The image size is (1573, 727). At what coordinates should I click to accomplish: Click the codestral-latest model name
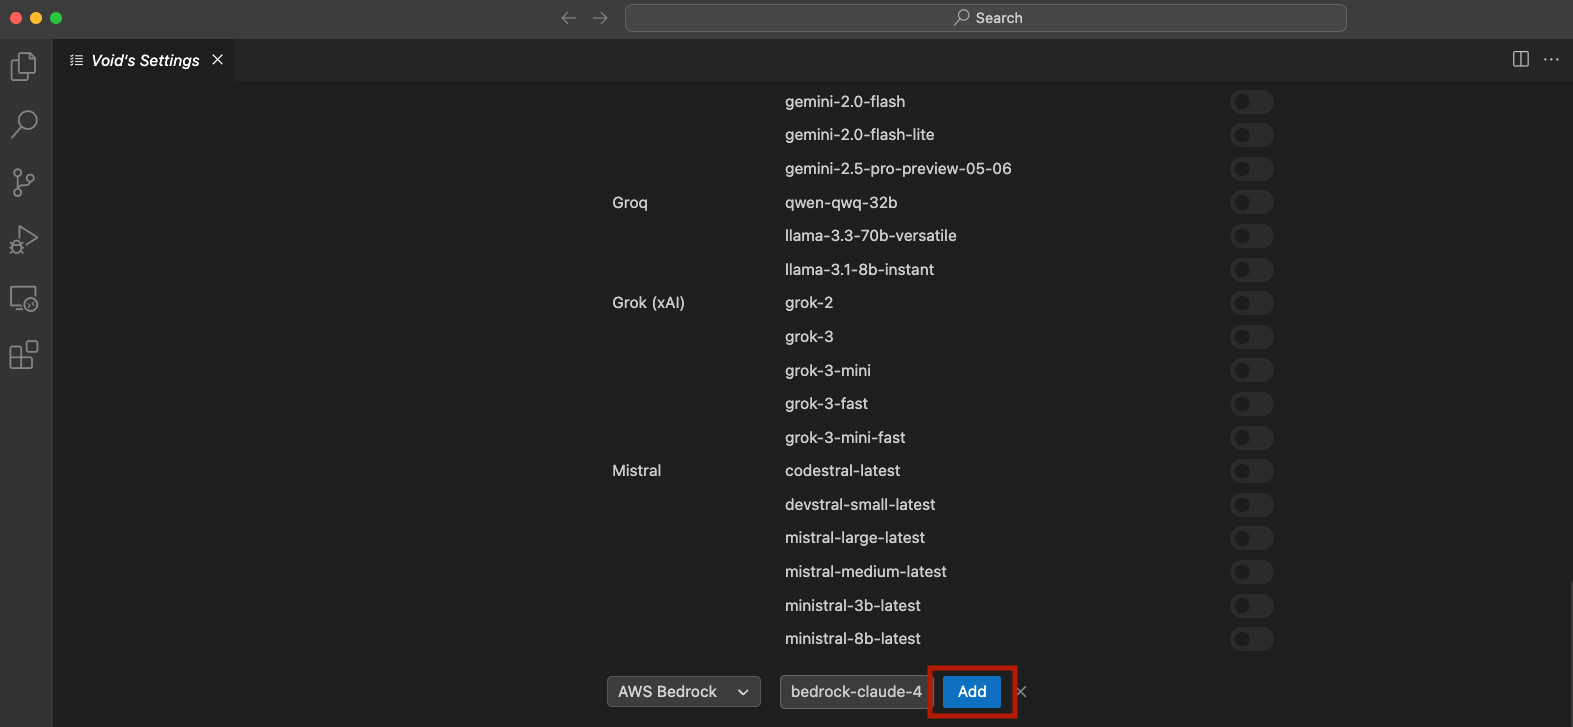click(842, 471)
